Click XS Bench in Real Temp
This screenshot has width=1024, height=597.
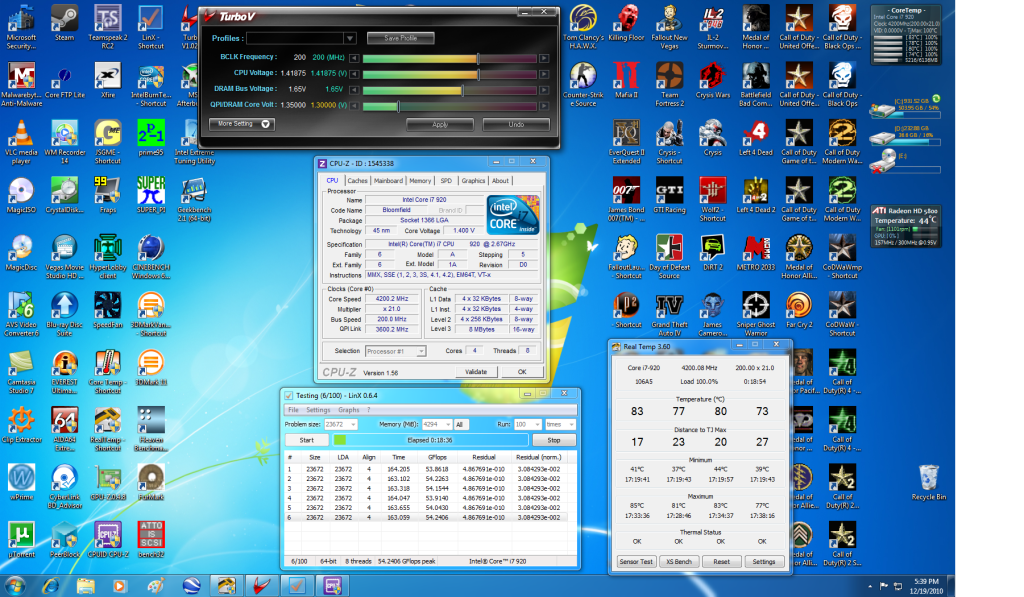coord(679,562)
